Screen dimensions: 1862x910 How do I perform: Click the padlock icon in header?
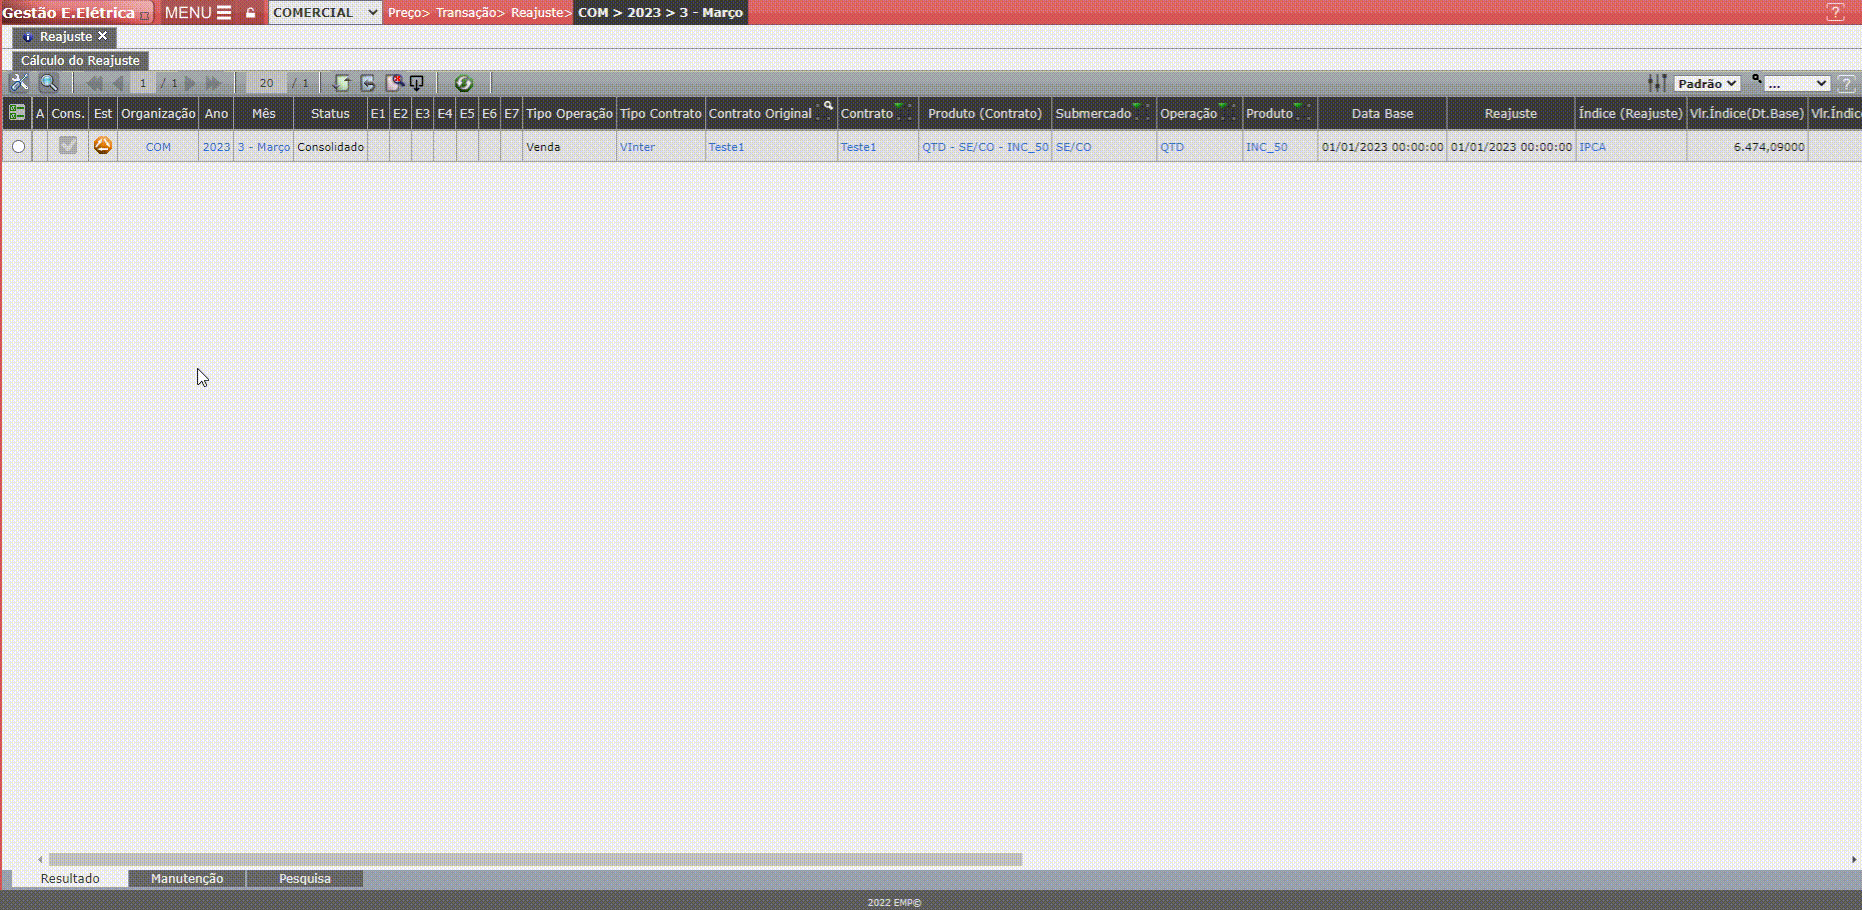tap(251, 13)
